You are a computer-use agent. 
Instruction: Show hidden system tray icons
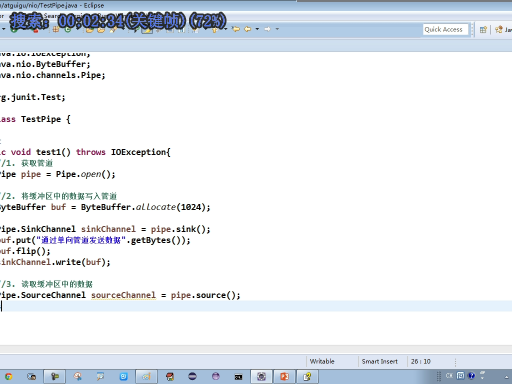(x=506, y=377)
